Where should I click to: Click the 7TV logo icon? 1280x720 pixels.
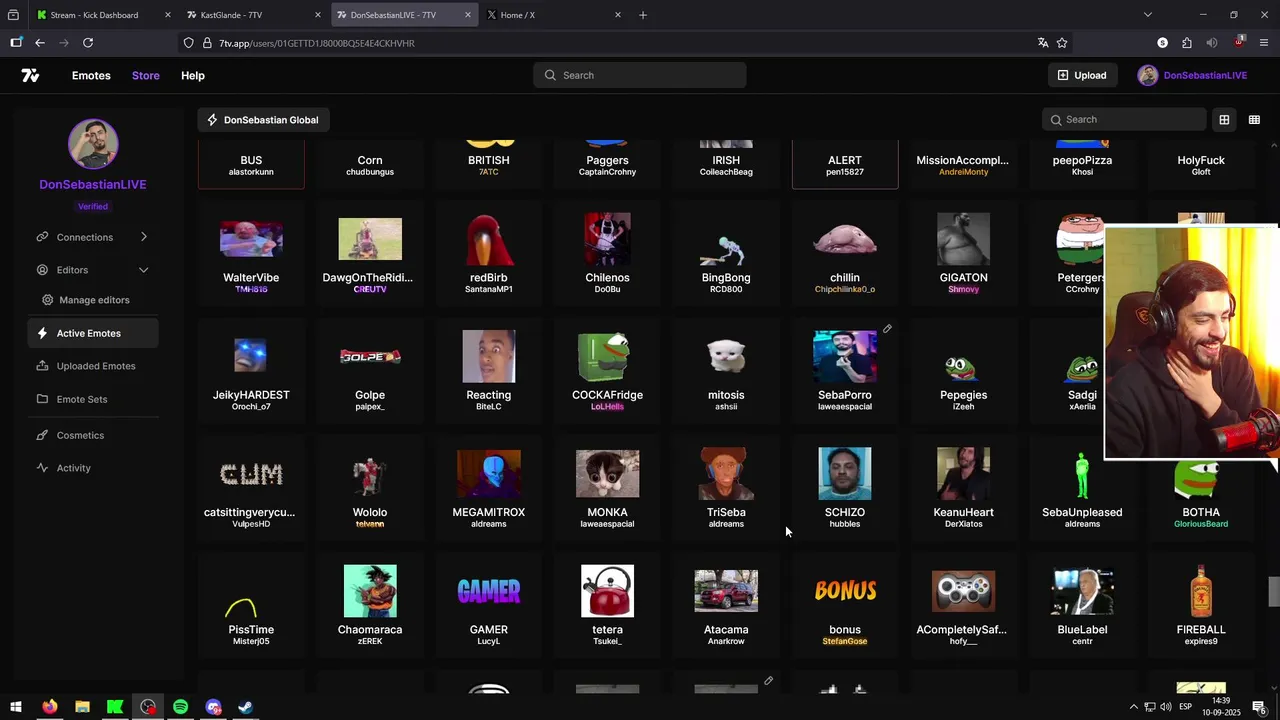(x=30, y=75)
